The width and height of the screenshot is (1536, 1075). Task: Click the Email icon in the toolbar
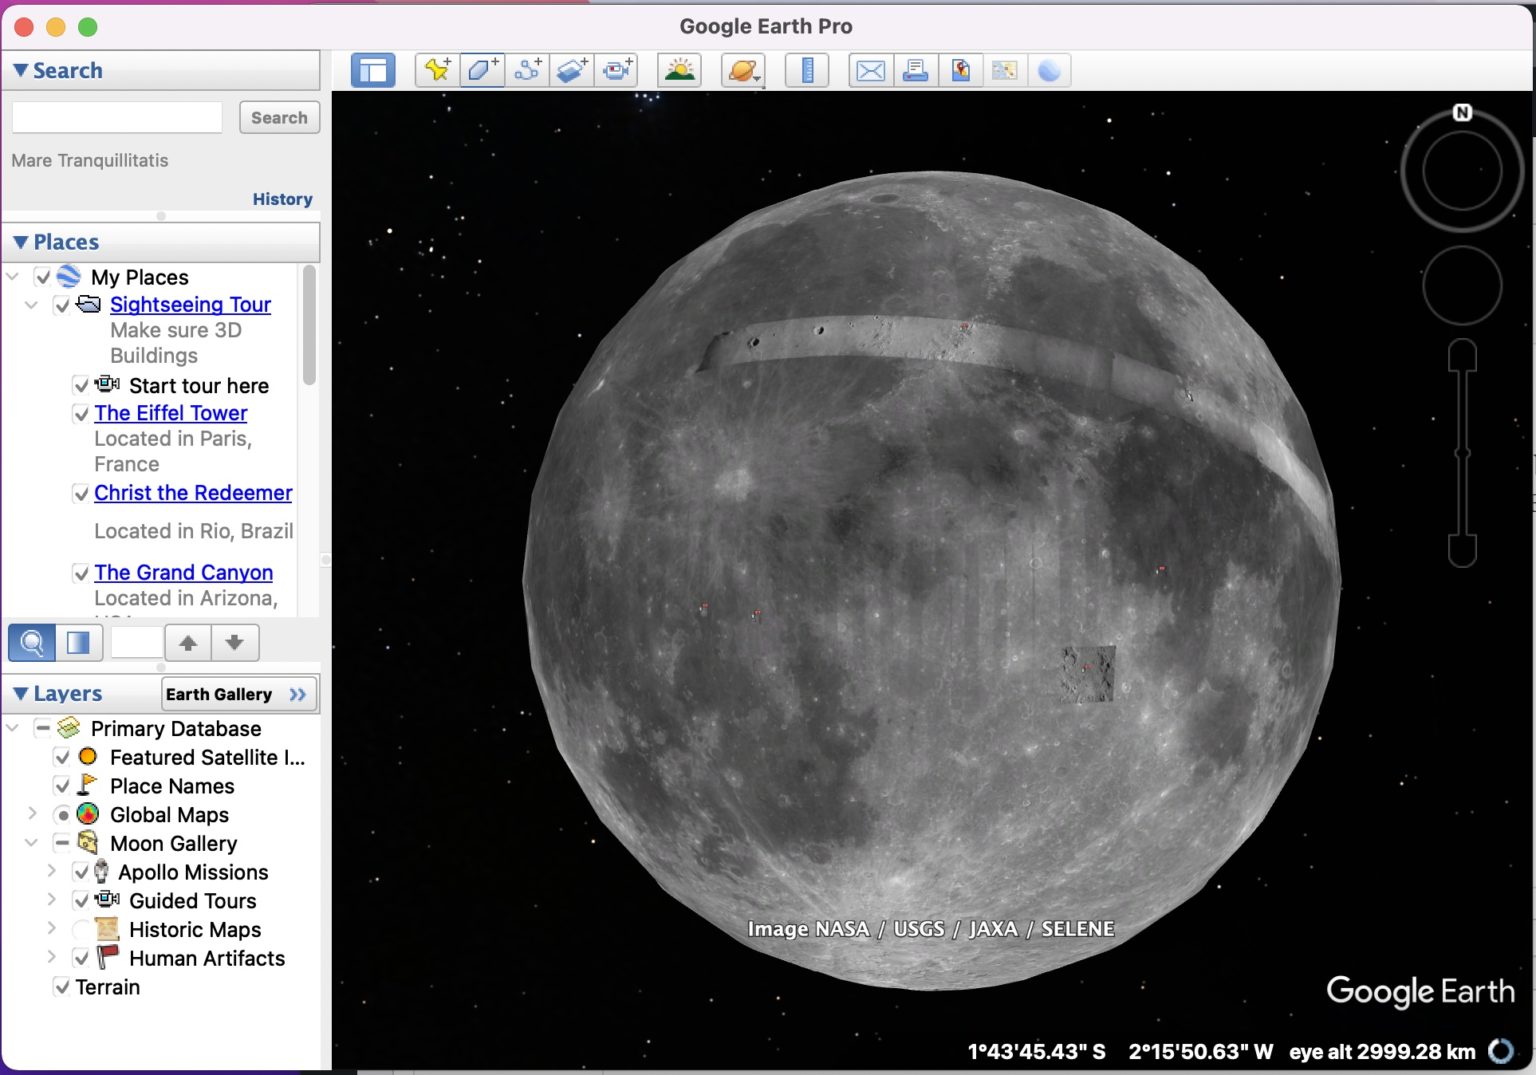pos(869,69)
